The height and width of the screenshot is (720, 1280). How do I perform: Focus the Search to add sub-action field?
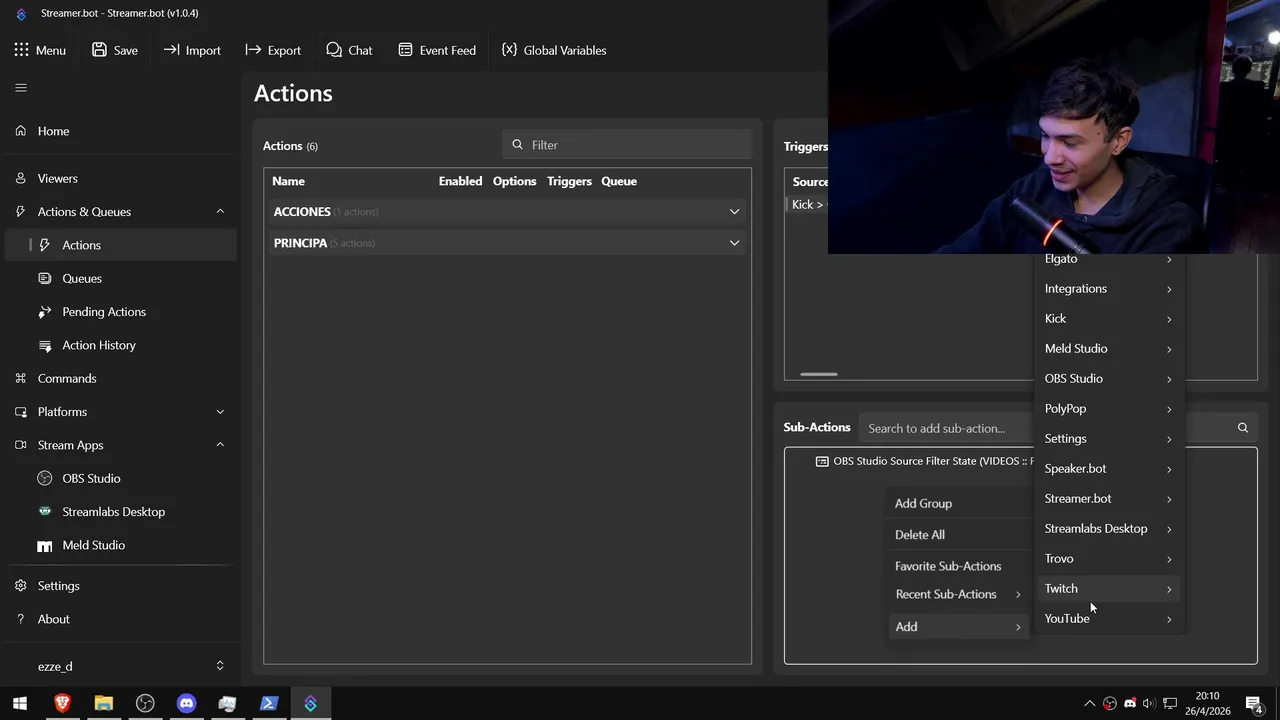click(945, 428)
